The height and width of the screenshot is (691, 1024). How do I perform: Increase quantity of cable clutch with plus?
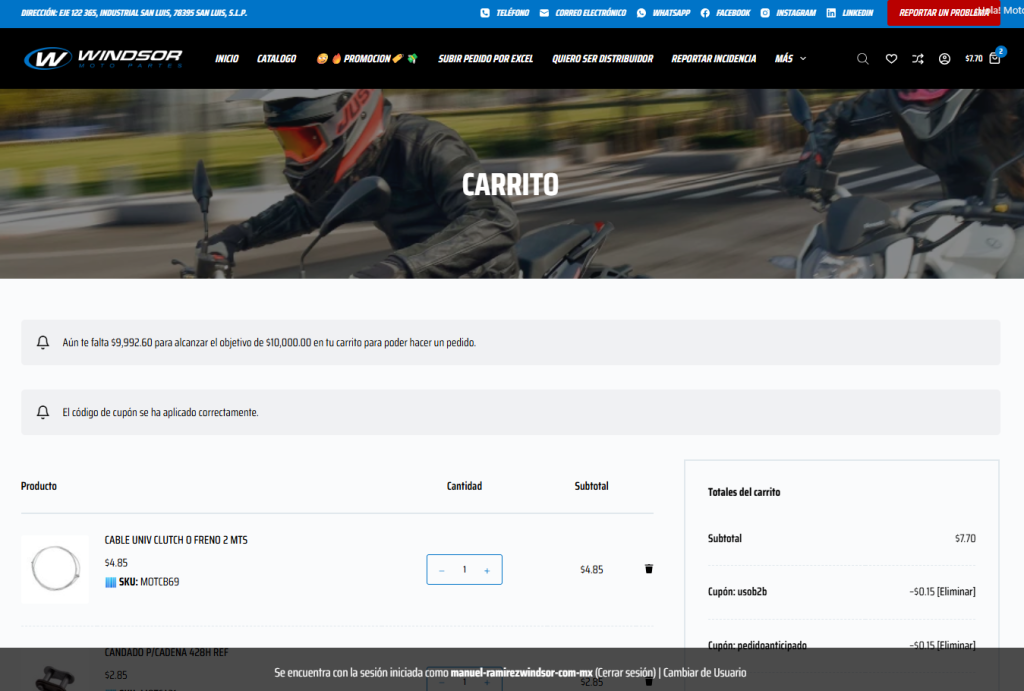click(x=487, y=570)
